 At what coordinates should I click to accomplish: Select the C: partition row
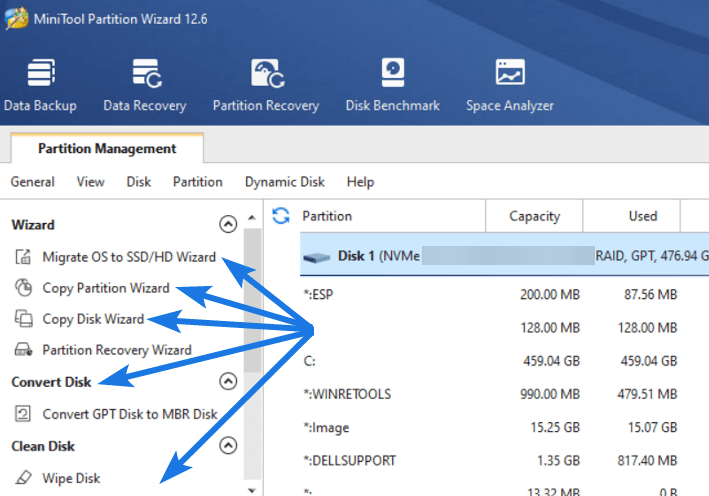[x=504, y=361]
